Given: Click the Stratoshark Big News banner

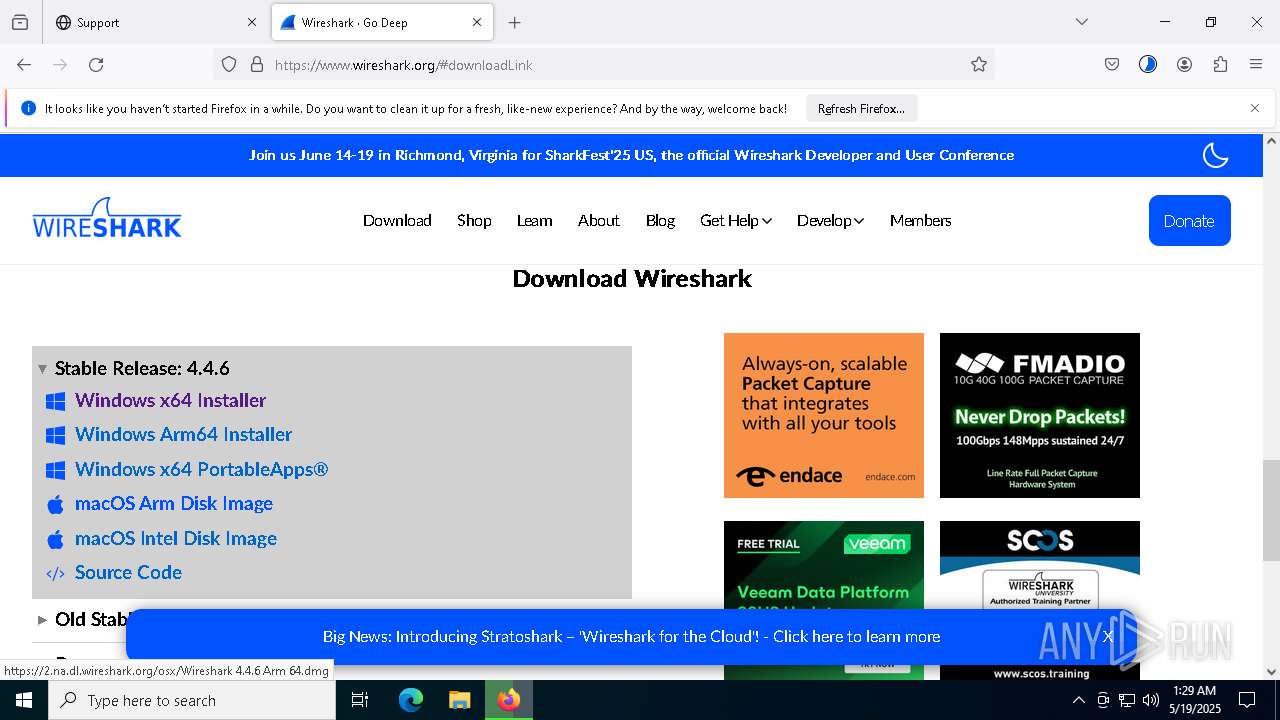Looking at the screenshot, I should 631,636.
